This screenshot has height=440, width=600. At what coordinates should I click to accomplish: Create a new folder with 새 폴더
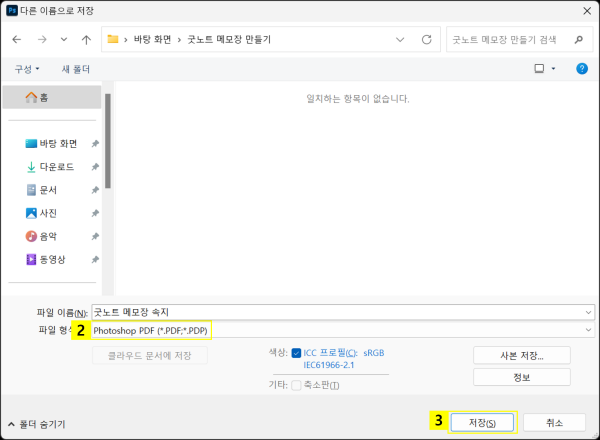coord(76,69)
